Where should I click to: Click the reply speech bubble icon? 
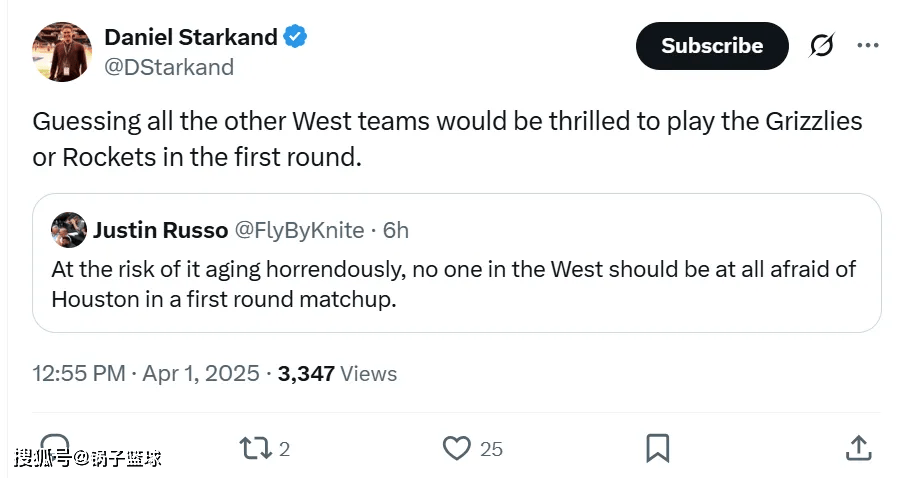[x=55, y=447]
